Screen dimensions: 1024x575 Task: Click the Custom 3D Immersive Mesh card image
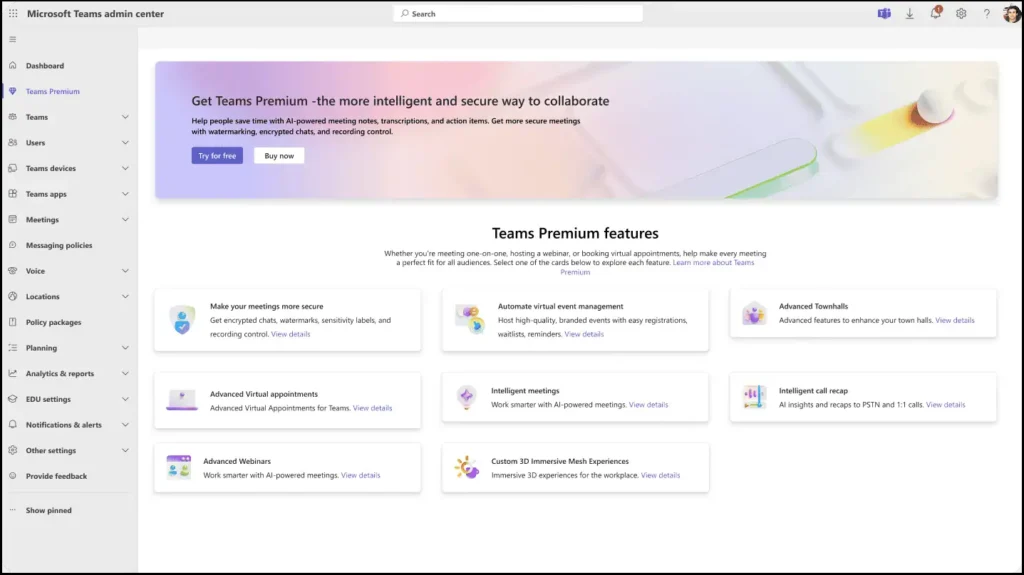tap(466, 467)
